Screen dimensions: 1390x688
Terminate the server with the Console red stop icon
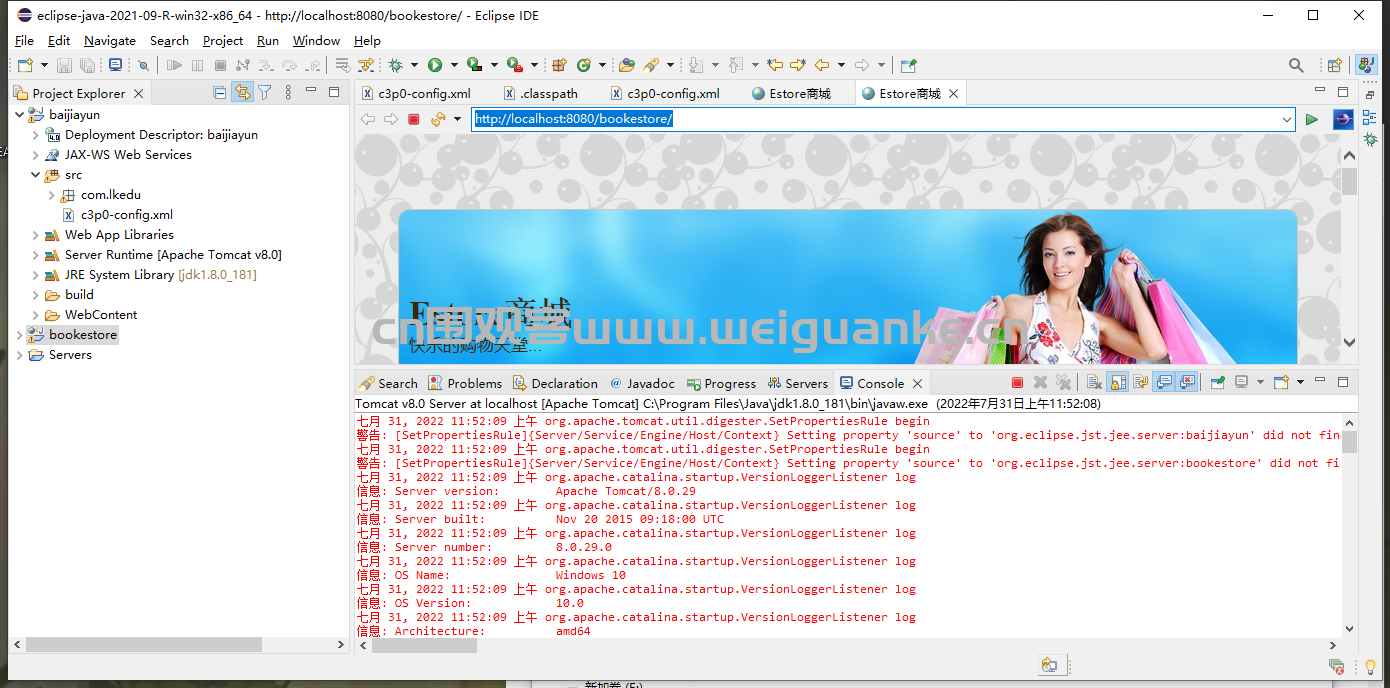[x=1017, y=383]
